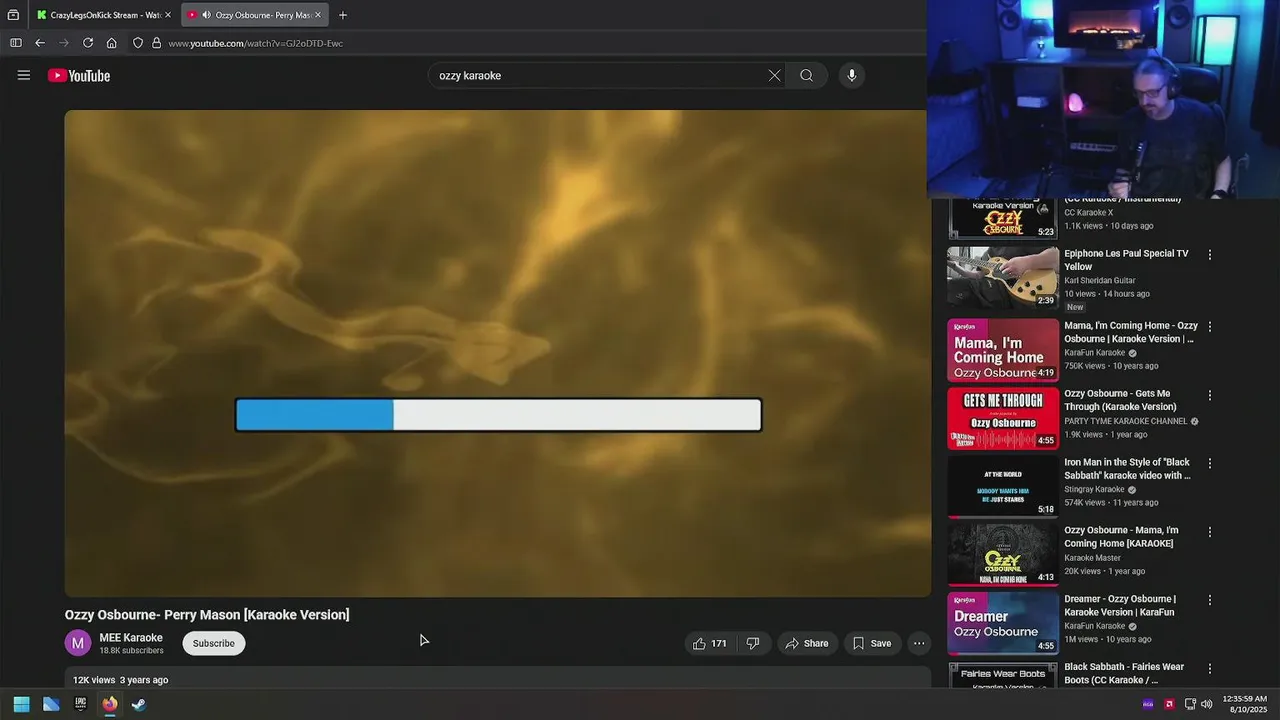
Task: Select the Ozzy Osbourne- Perry Mason tab
Action: point(255,15)
